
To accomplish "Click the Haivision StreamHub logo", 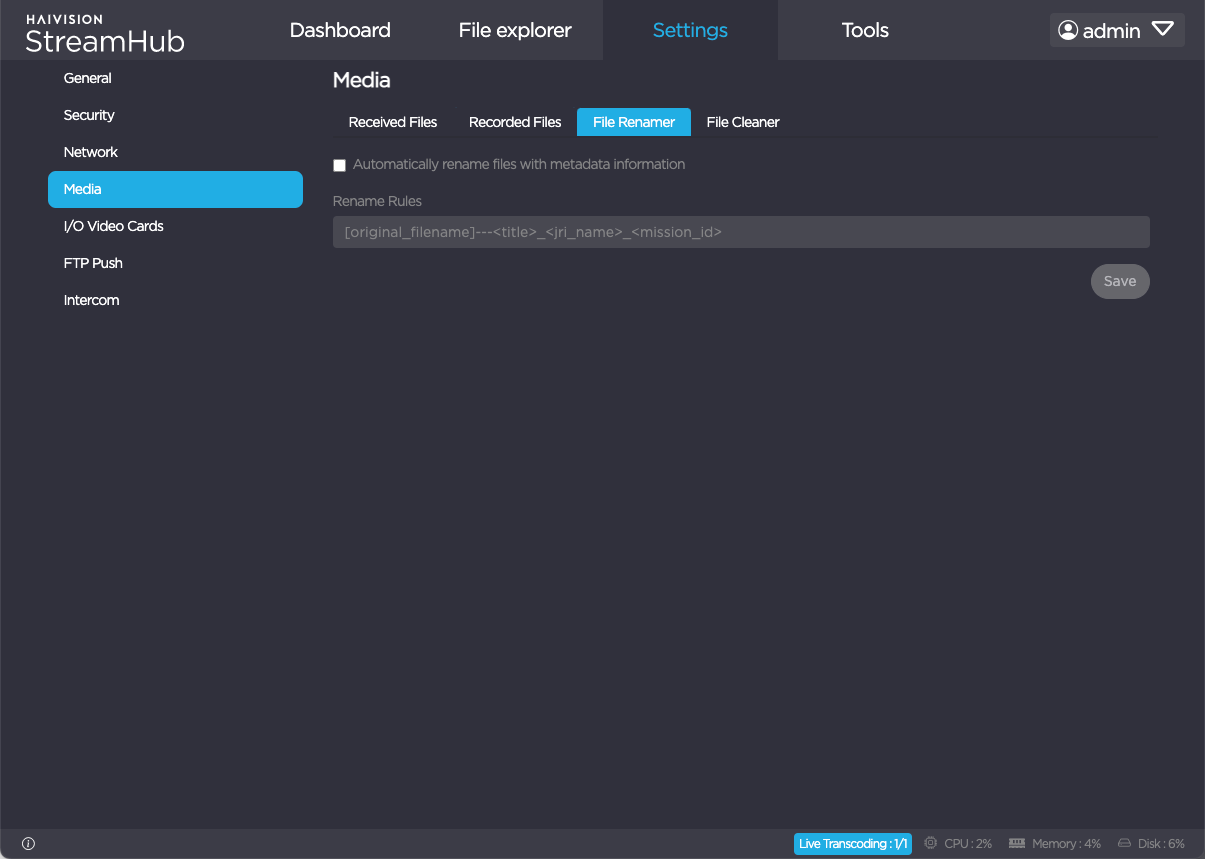I will pos(104,34).
